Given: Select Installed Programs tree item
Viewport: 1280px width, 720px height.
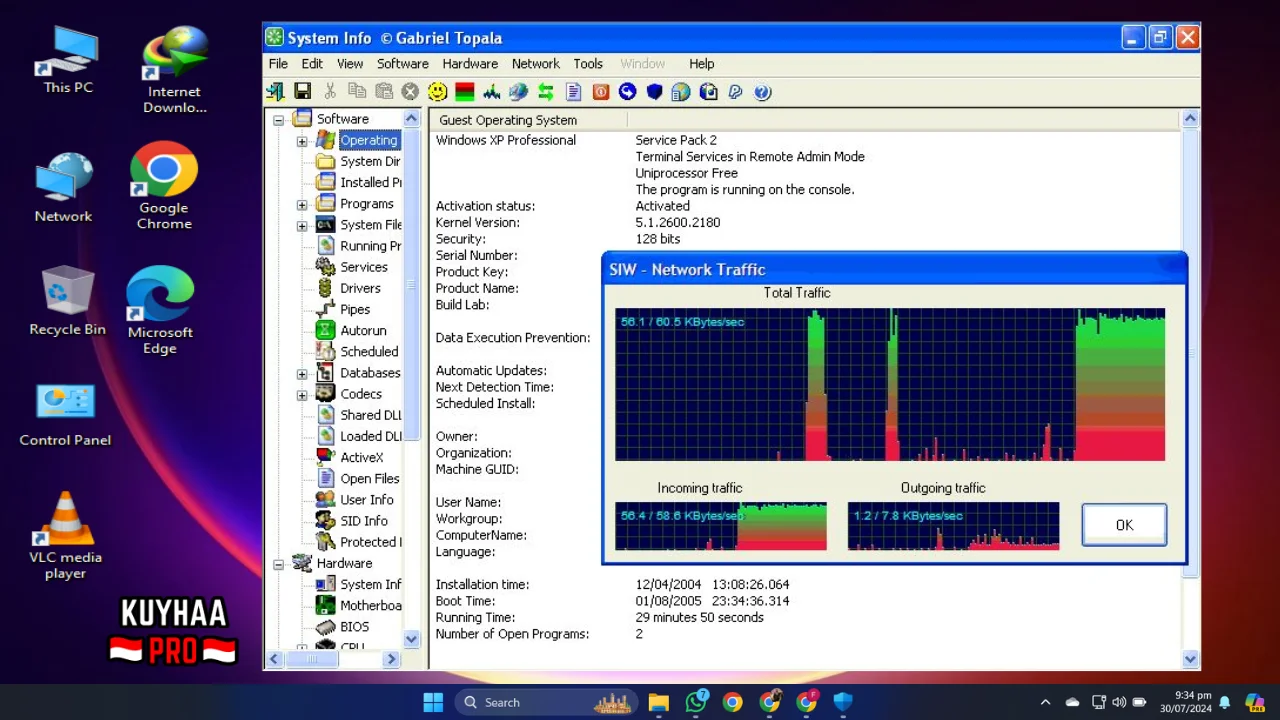Looking at the screenshot, I should click(x=370, y=182).
